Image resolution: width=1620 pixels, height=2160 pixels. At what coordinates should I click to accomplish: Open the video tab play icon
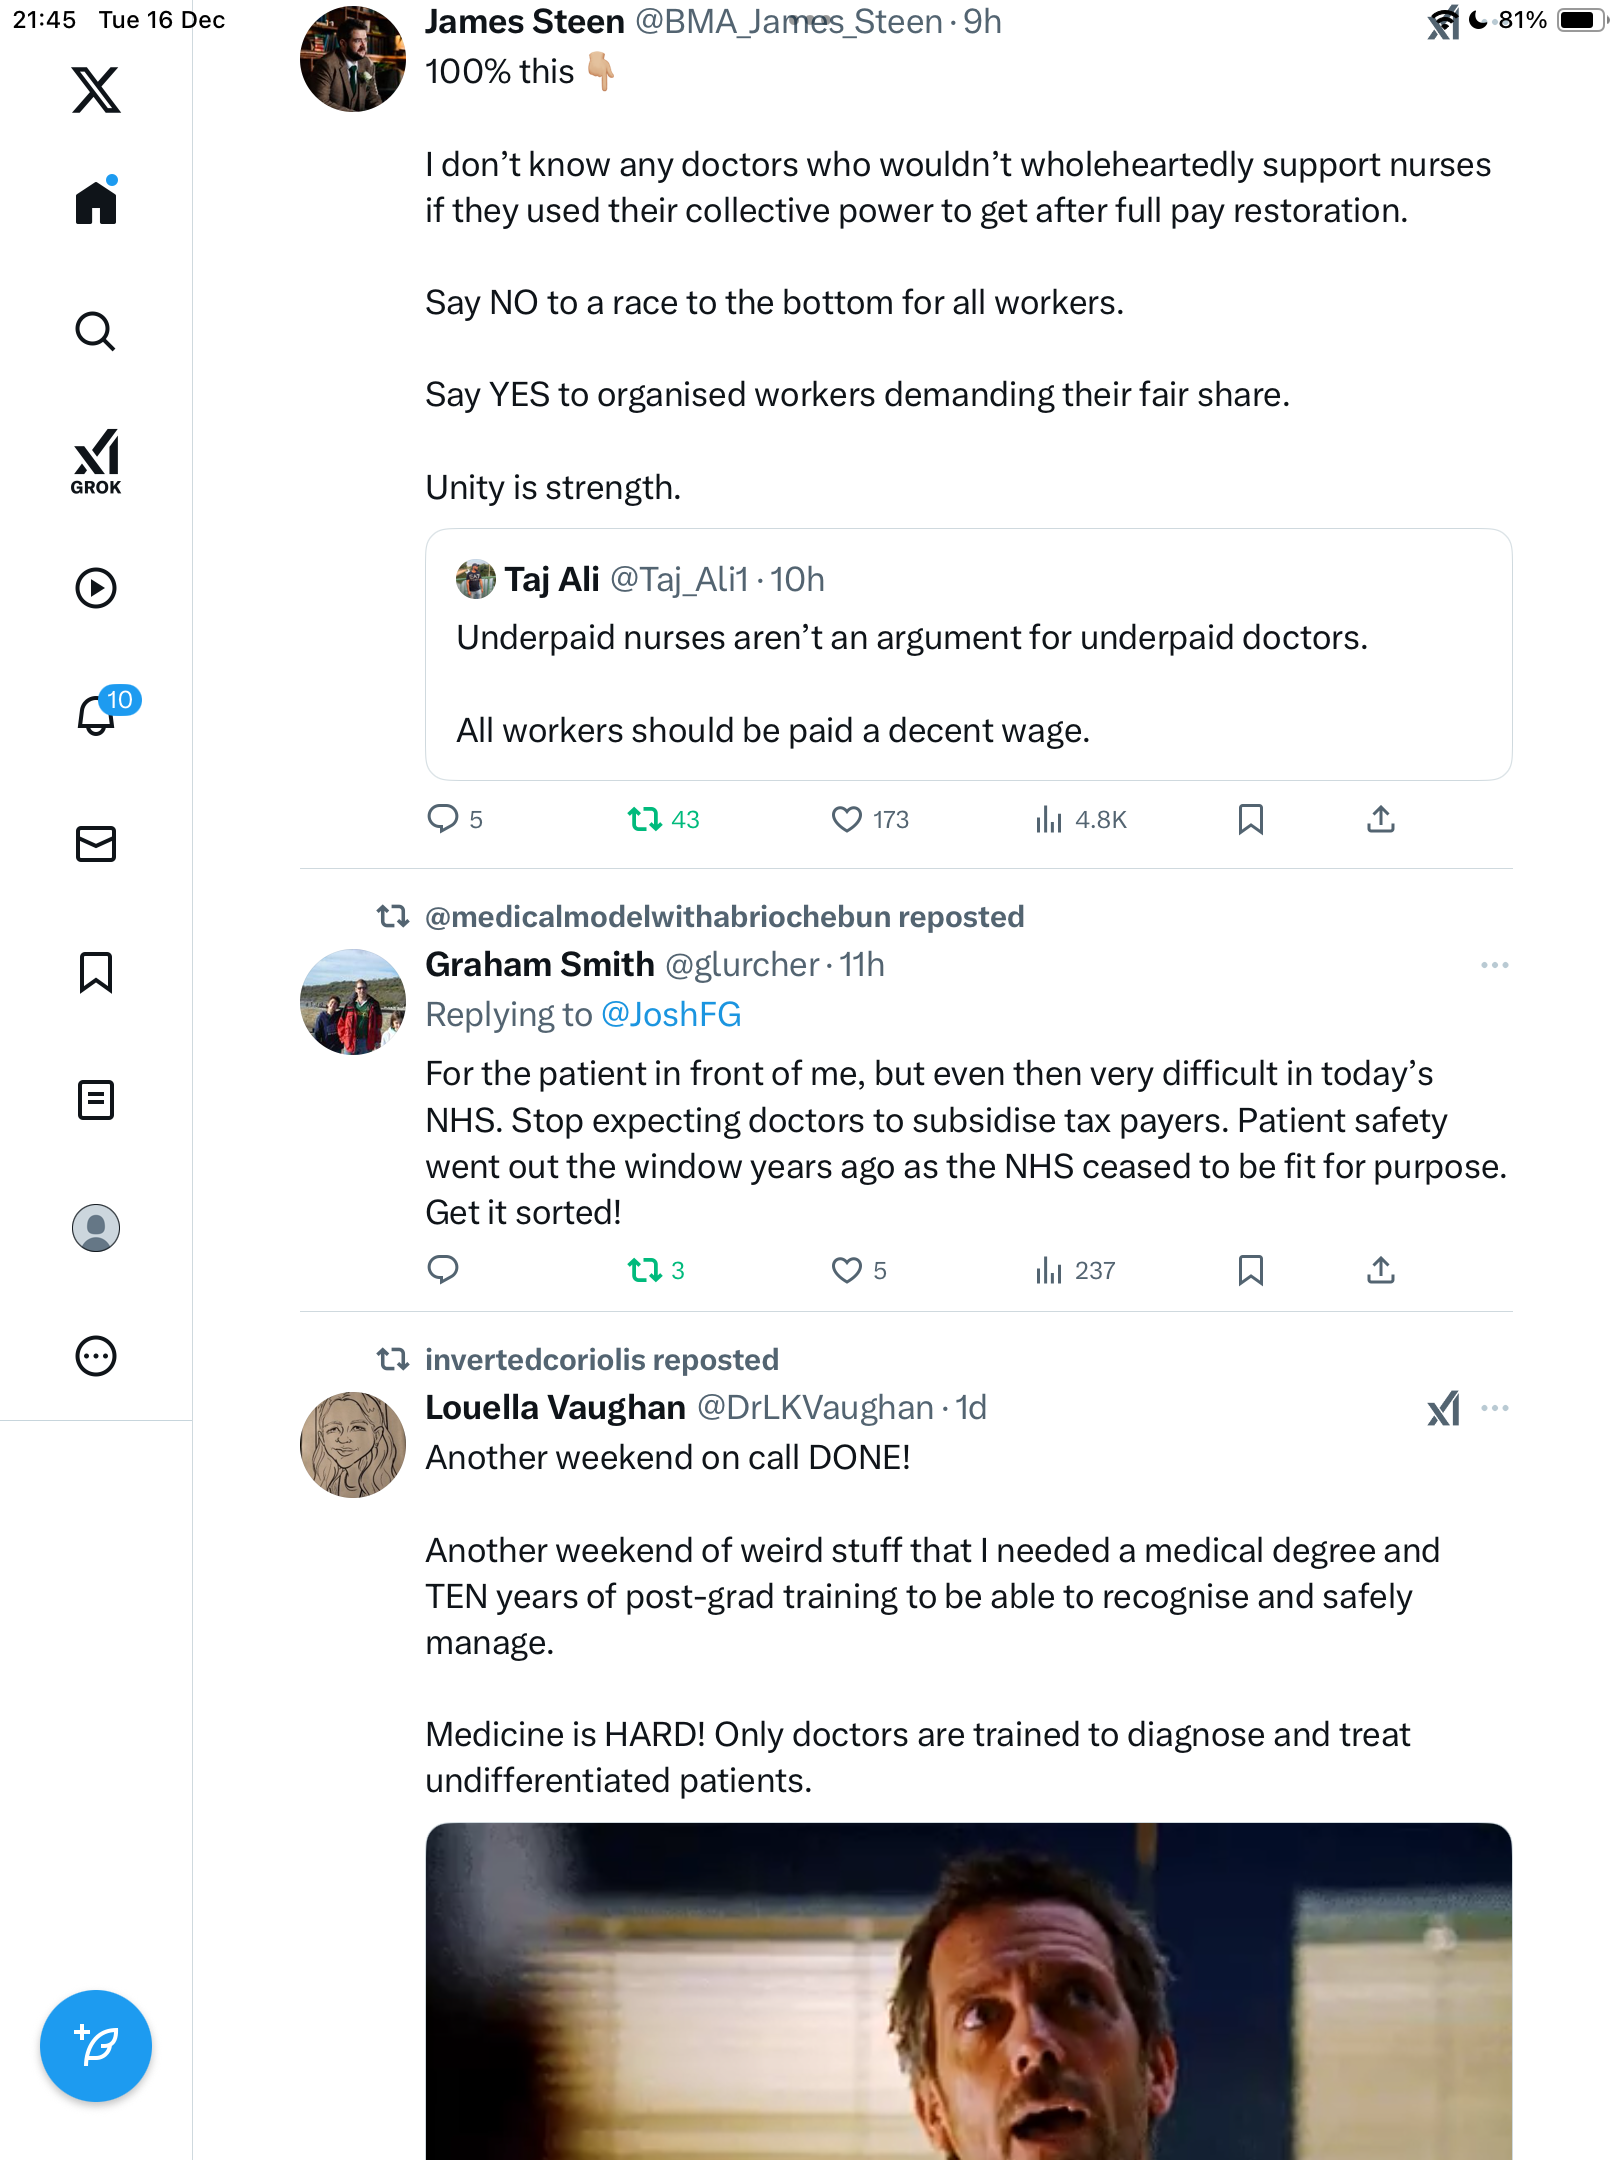point(96,588)
